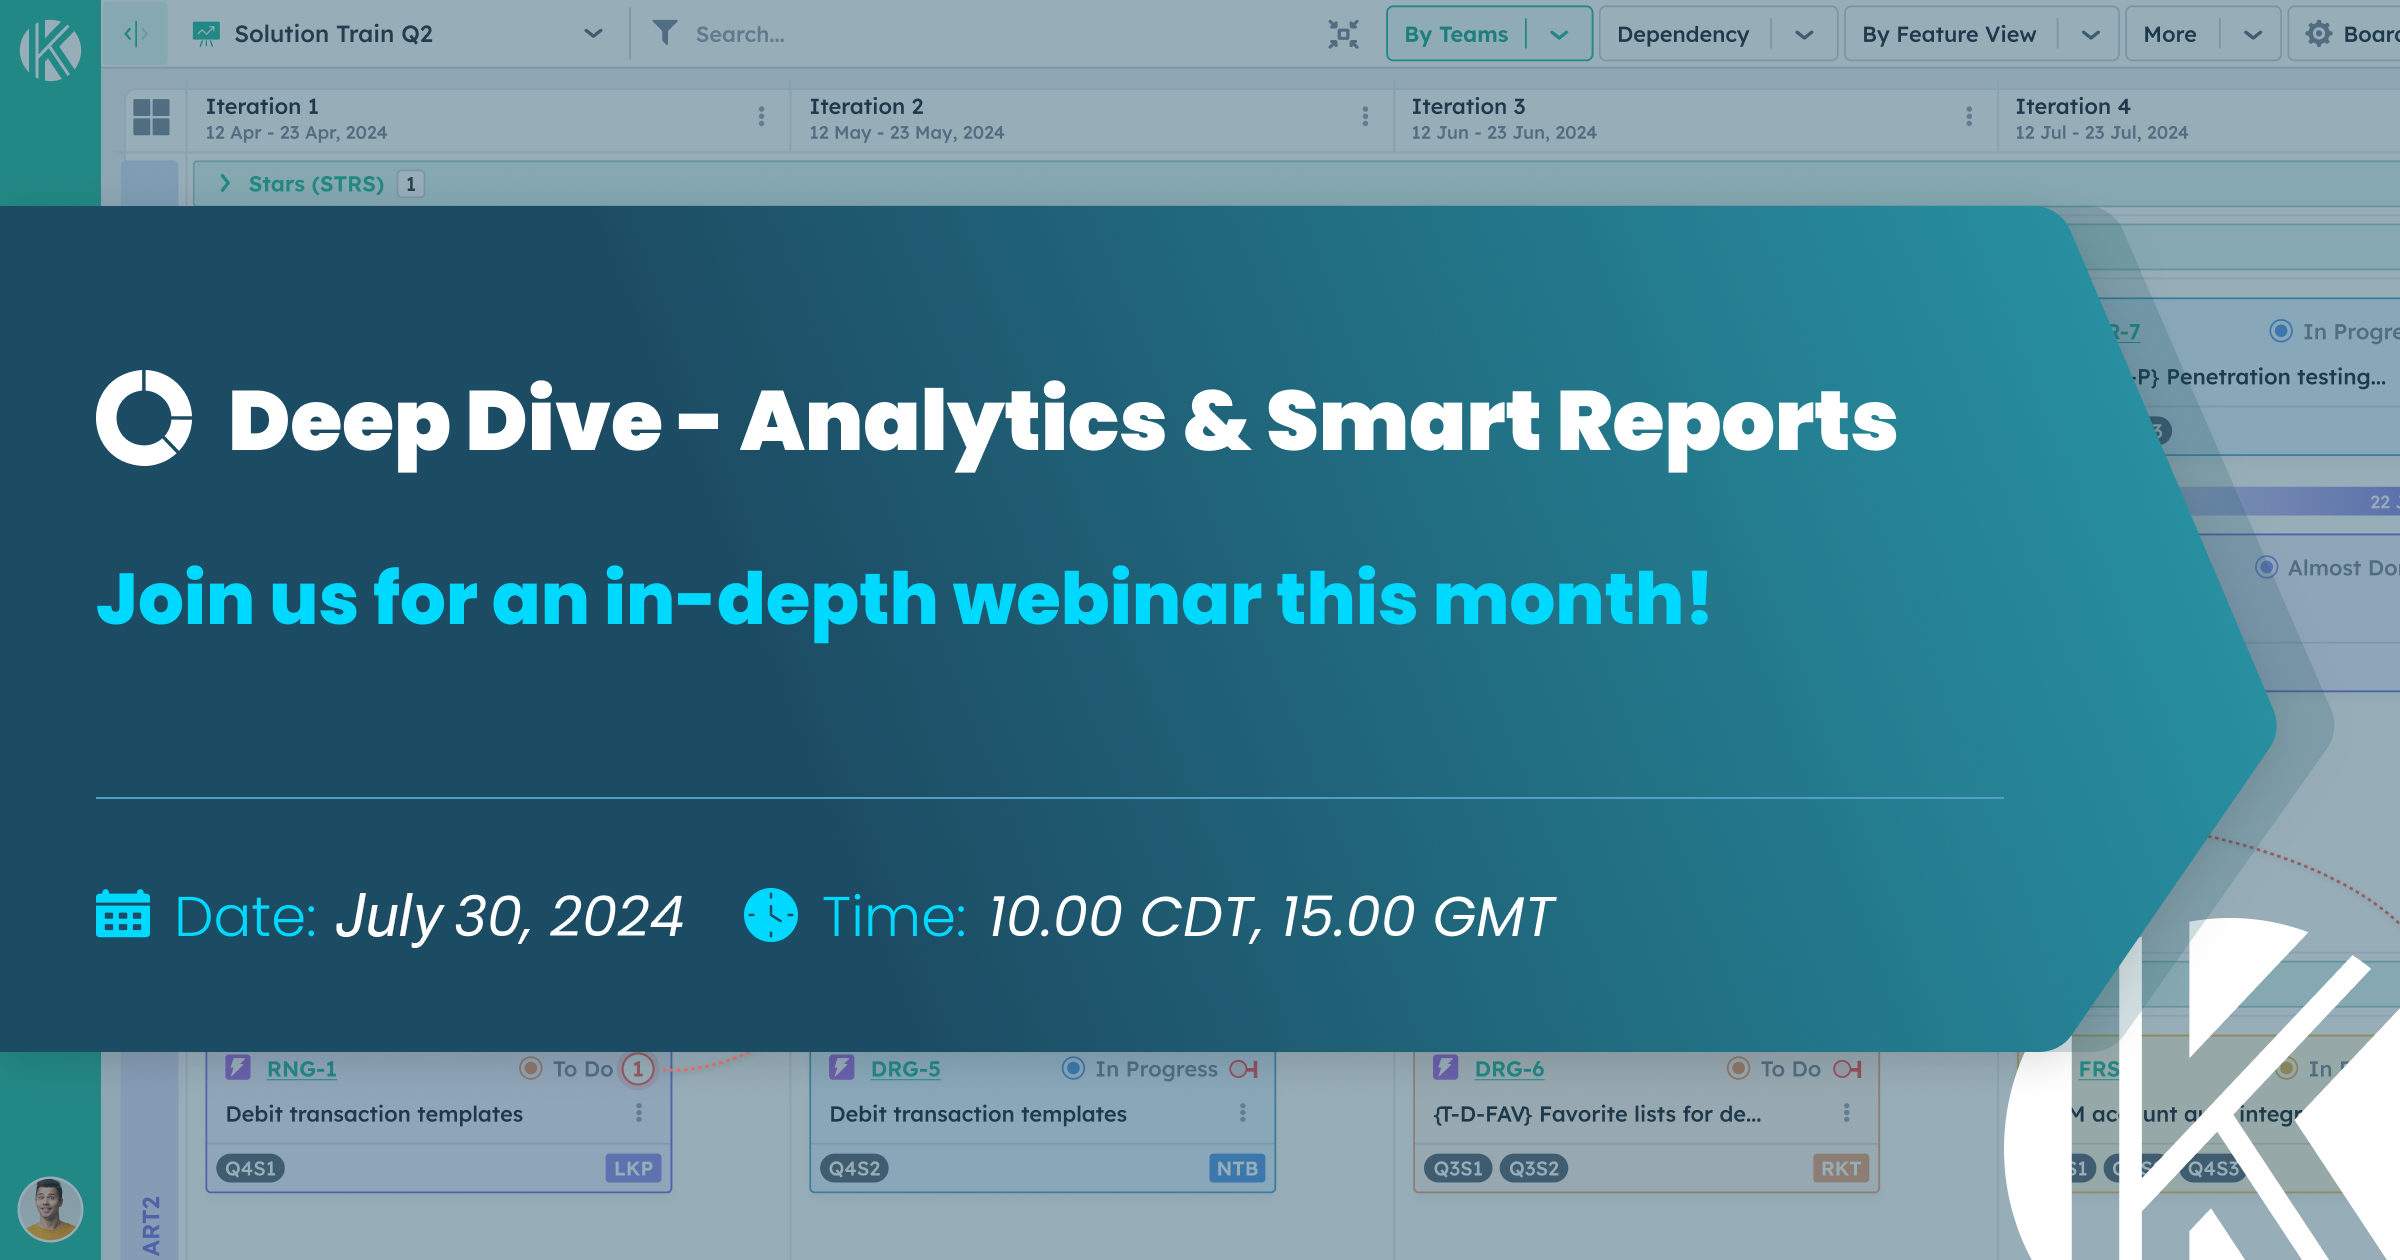Click the Q3S1 sprint tag on DRG-6
This screenshot has height=1260, width=2400.
click(x=1458, y=1168)
